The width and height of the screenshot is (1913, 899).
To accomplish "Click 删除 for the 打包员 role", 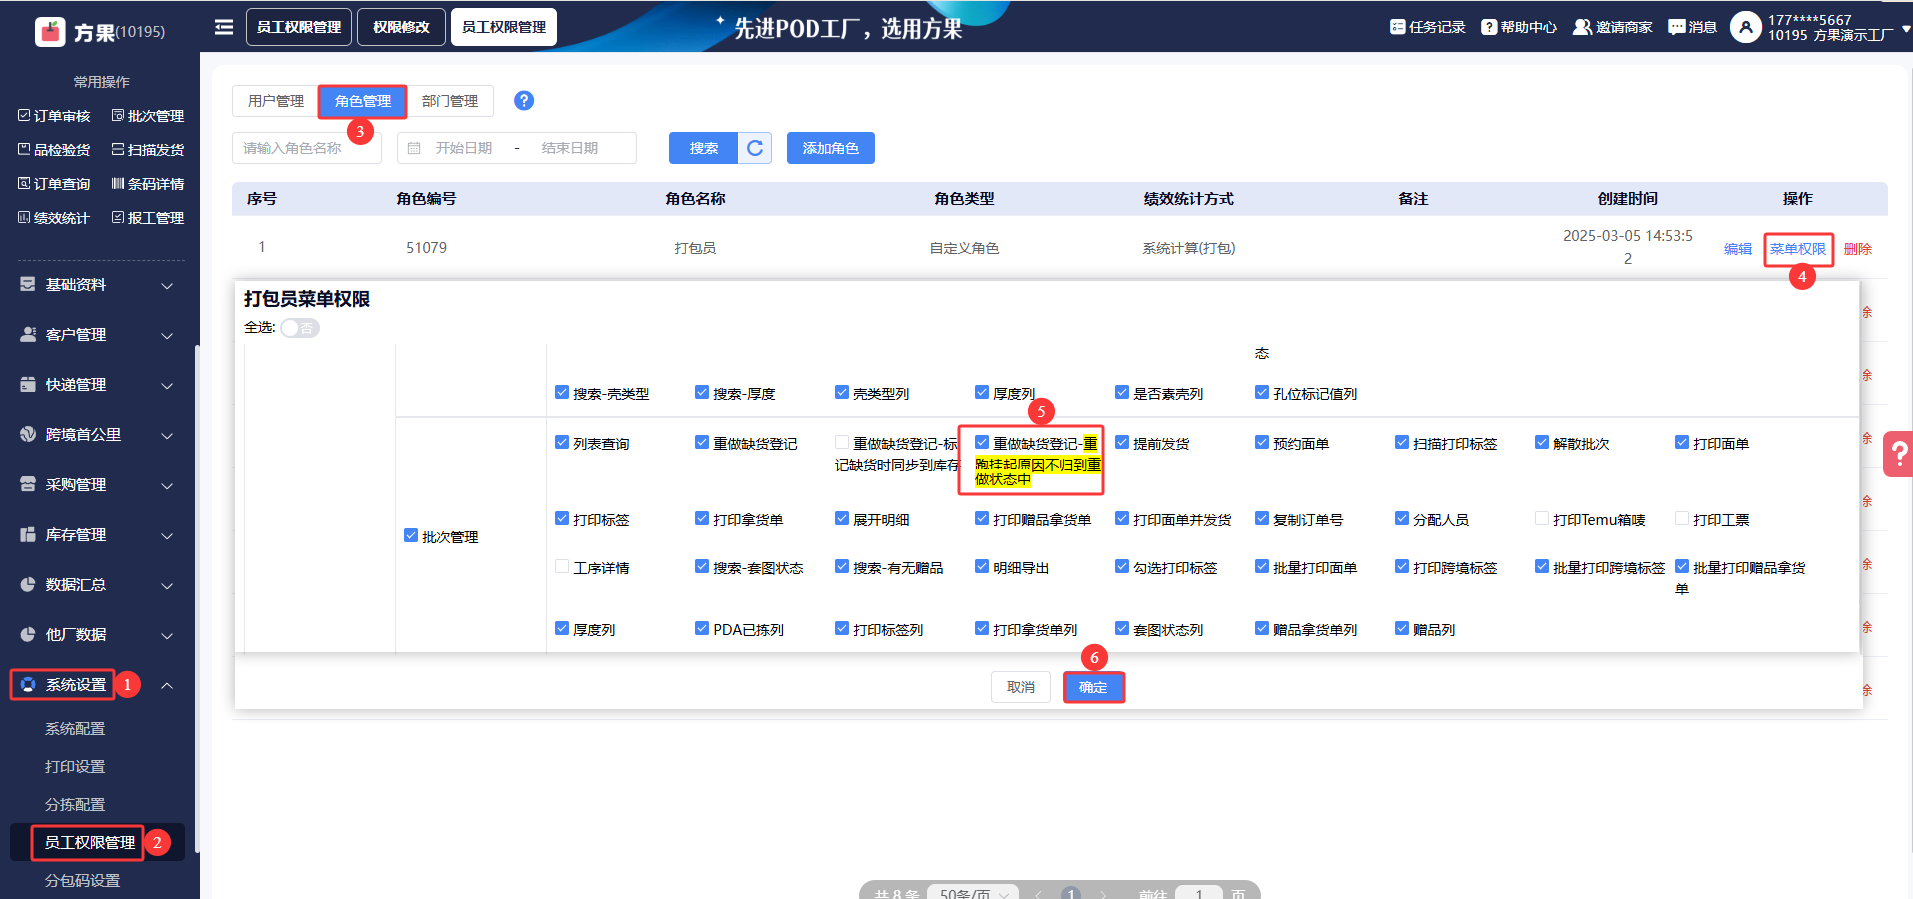I will click(1858, 249).
